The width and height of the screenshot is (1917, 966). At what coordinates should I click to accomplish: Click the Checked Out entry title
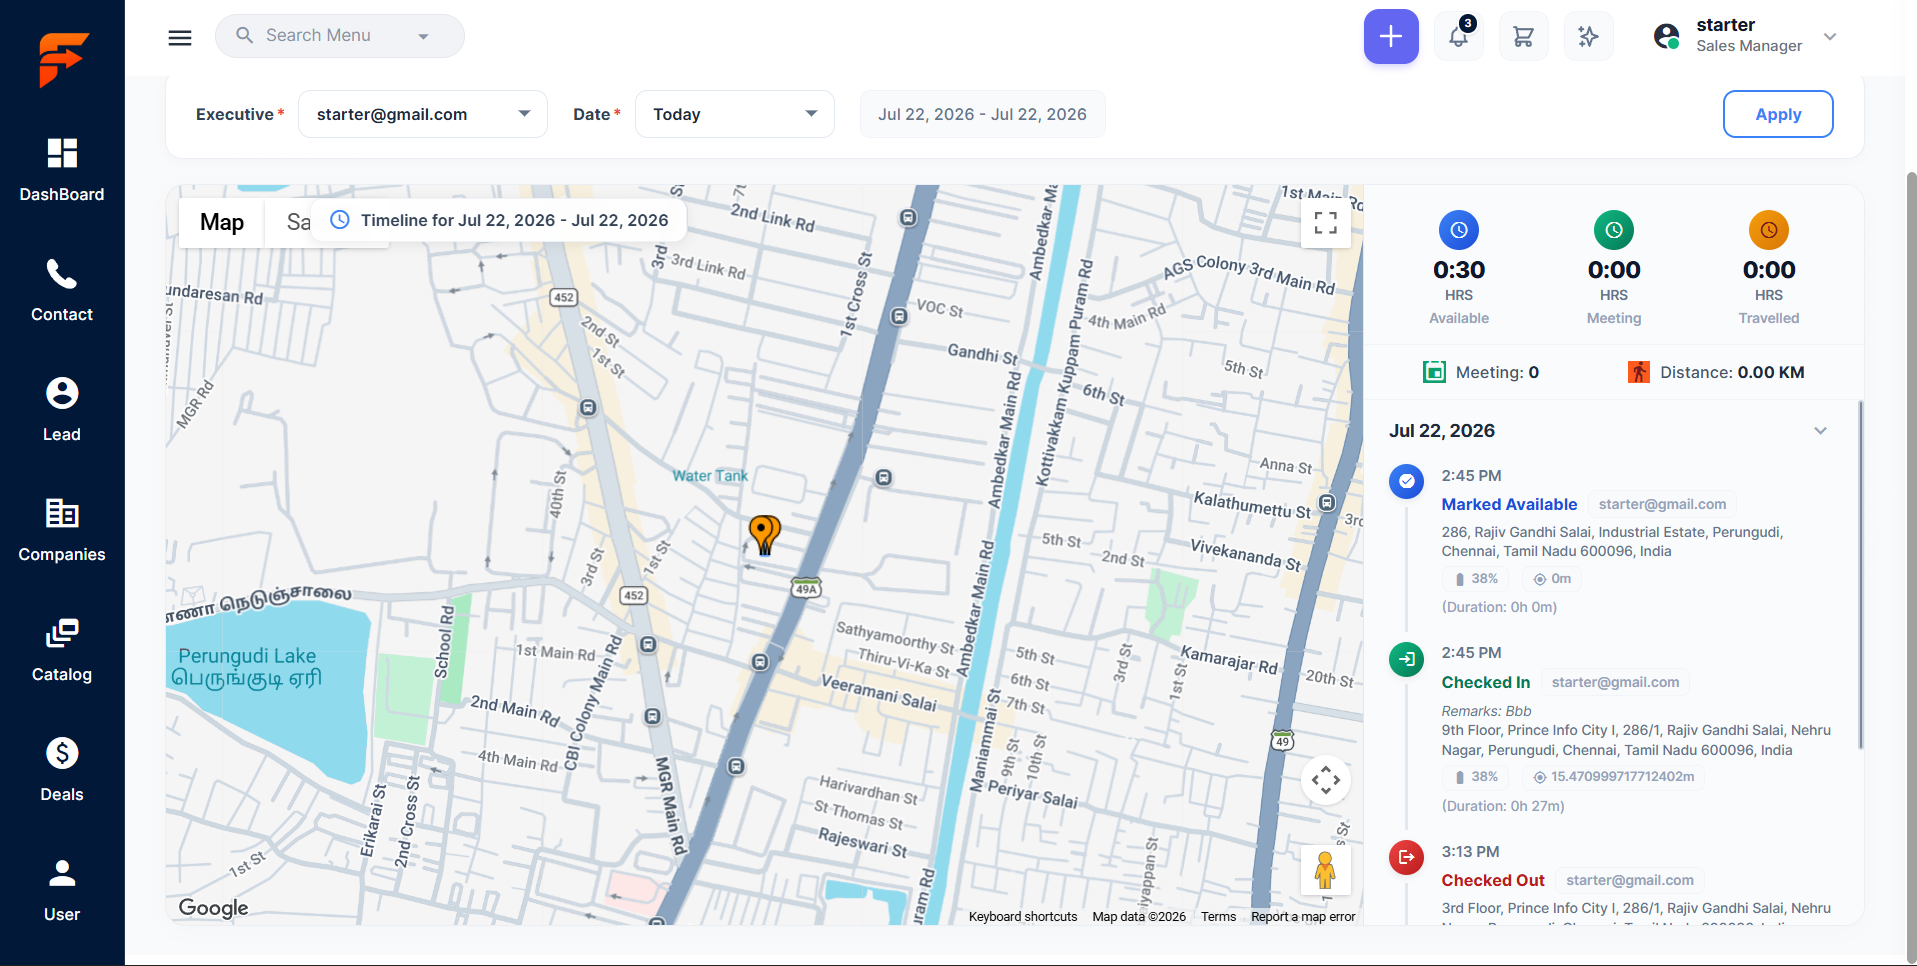(1493, 881)
